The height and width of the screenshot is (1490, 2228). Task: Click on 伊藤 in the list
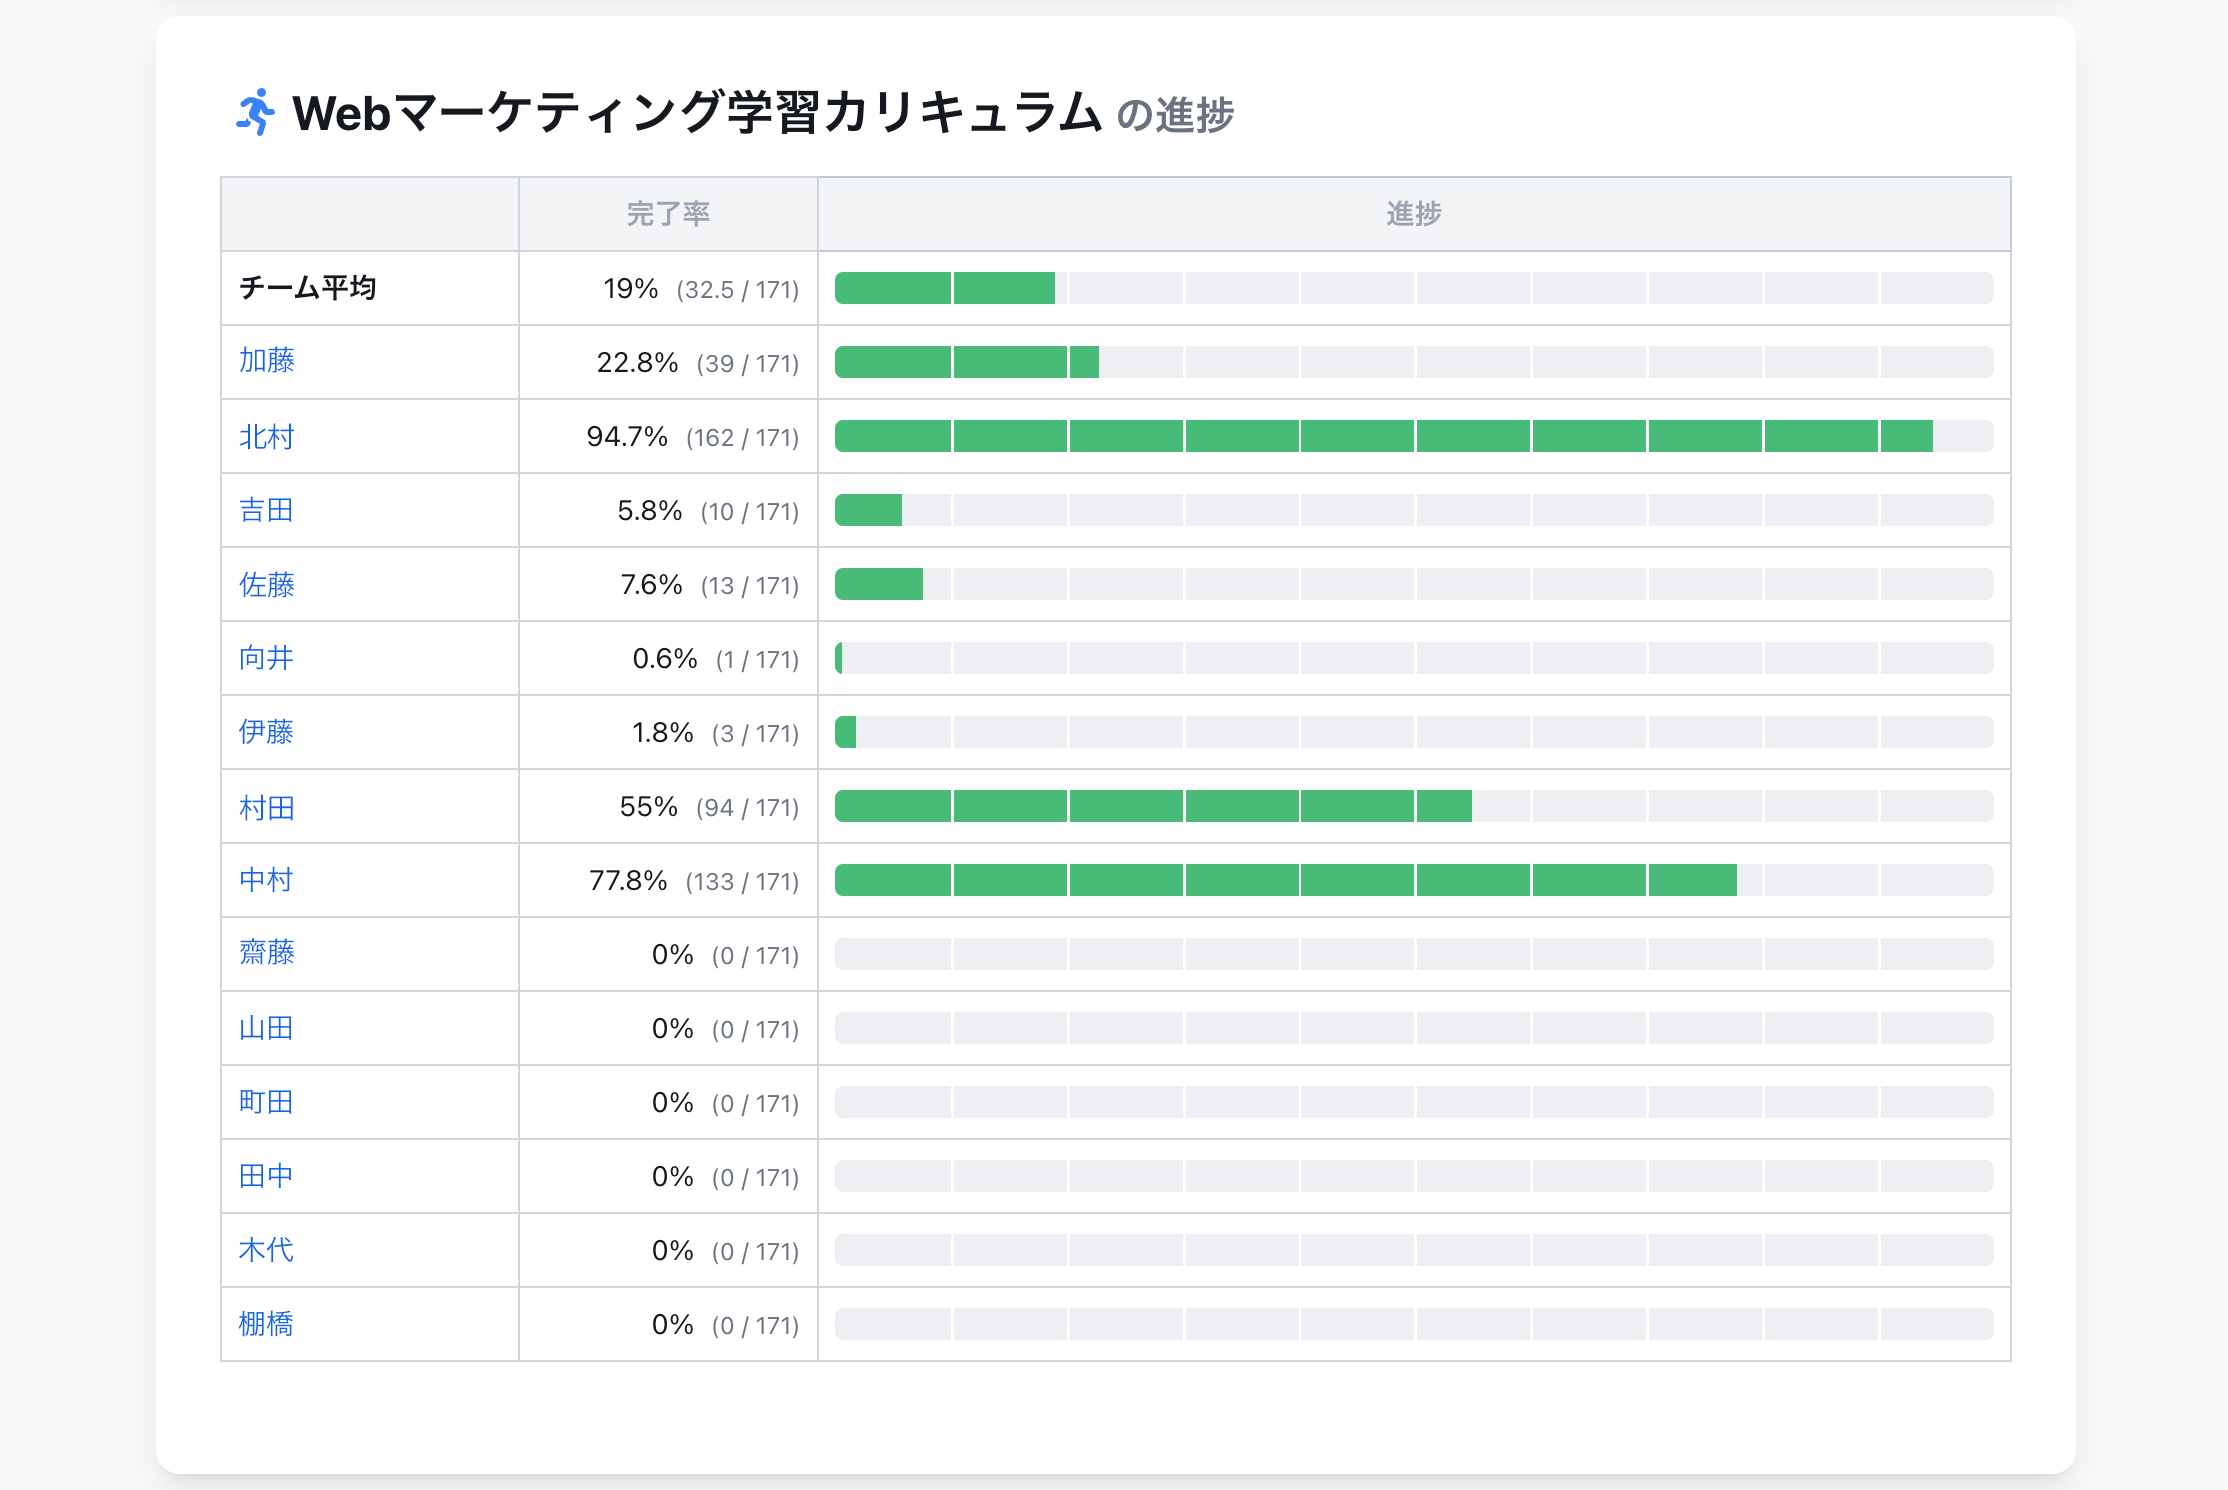[267, 732]
